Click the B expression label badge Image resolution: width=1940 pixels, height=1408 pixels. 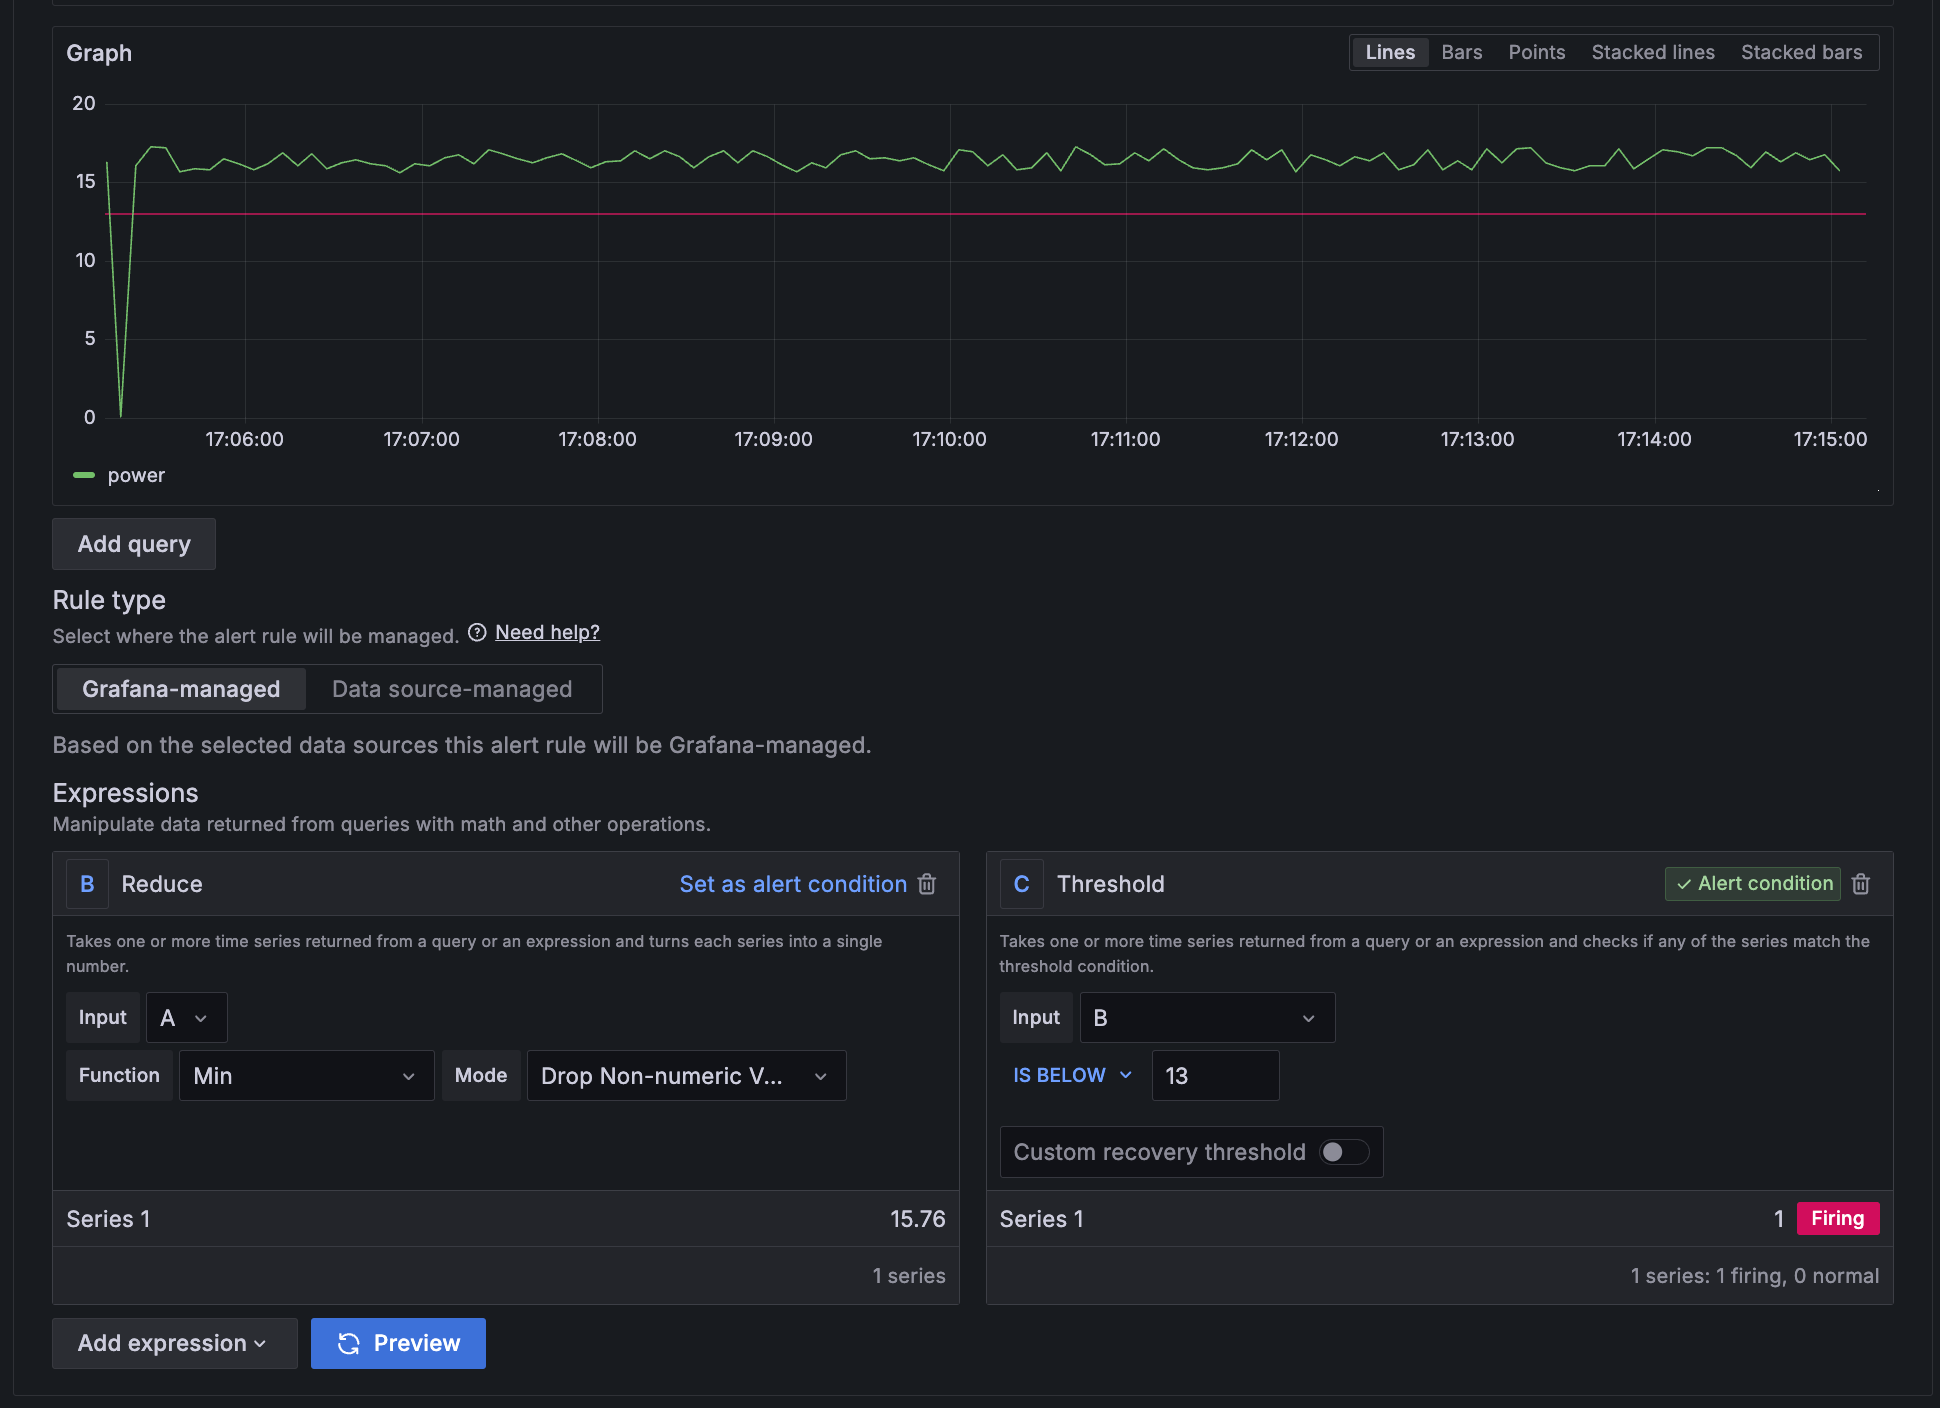click(87, 884)
